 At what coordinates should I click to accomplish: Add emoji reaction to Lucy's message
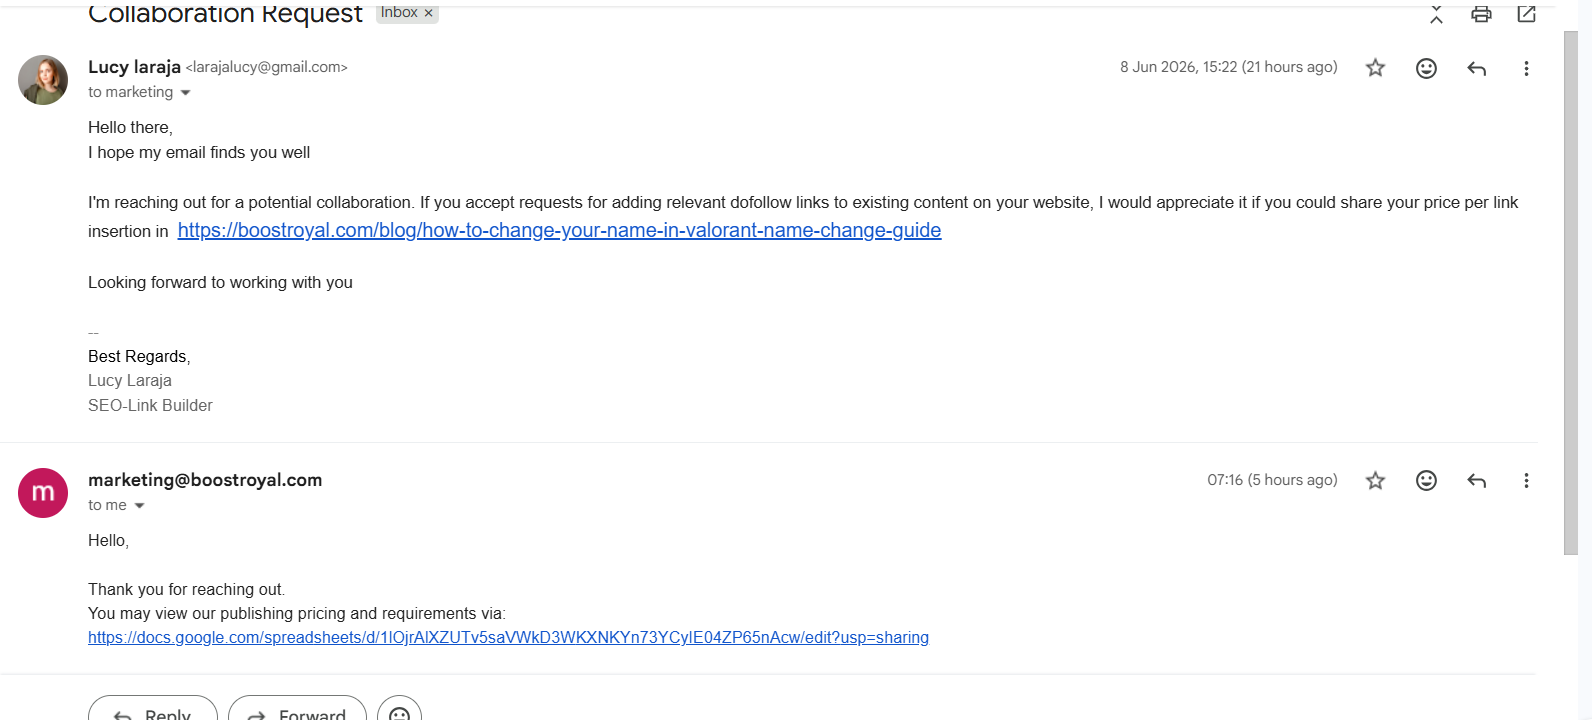pos(1427,68)
